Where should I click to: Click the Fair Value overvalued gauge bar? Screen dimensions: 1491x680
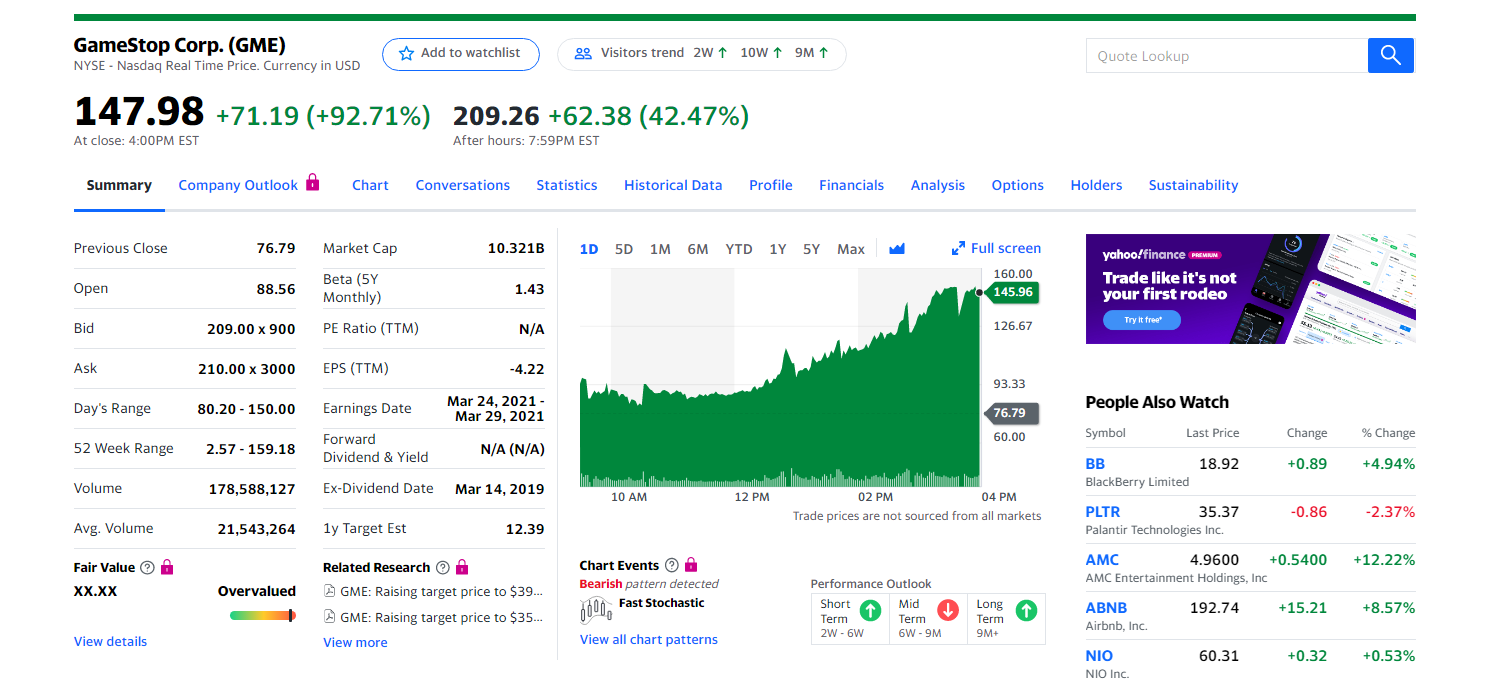click(262, 615)
